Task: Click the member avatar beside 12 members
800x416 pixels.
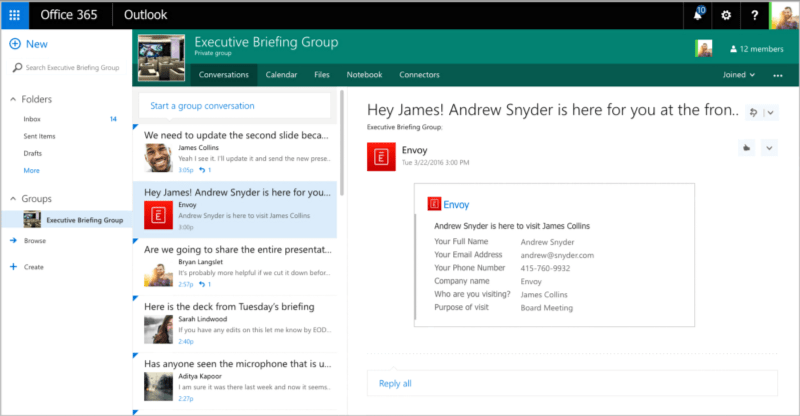Action: click(704, 48)
